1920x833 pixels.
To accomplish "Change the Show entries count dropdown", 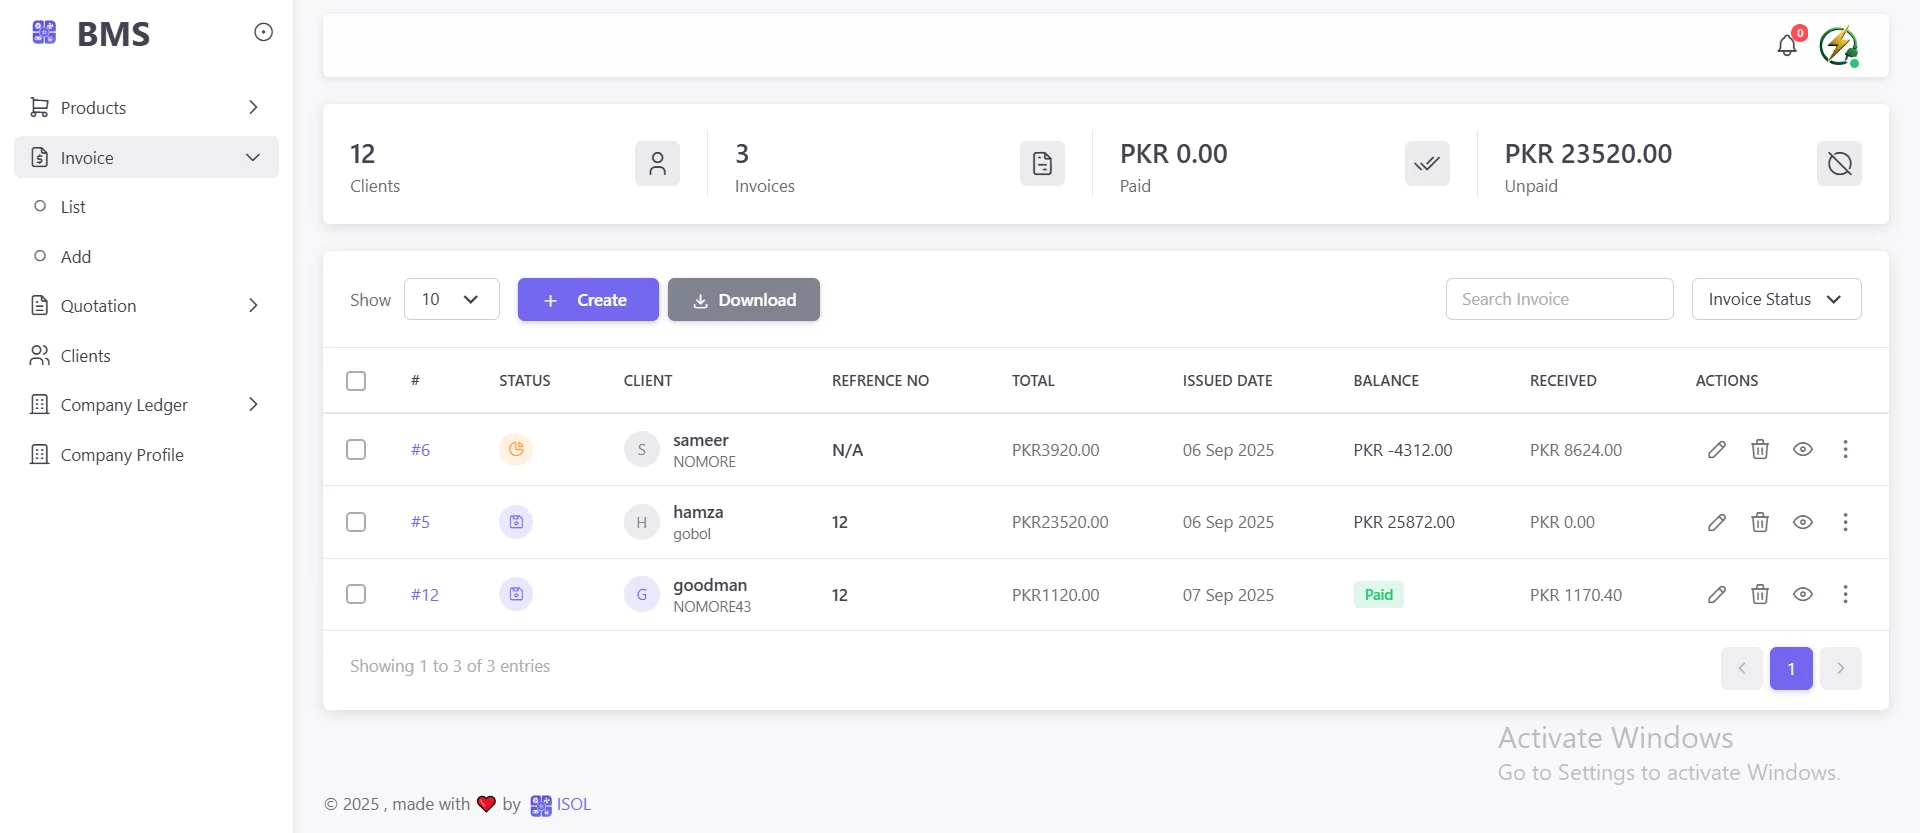I will [x=451, y=299].
